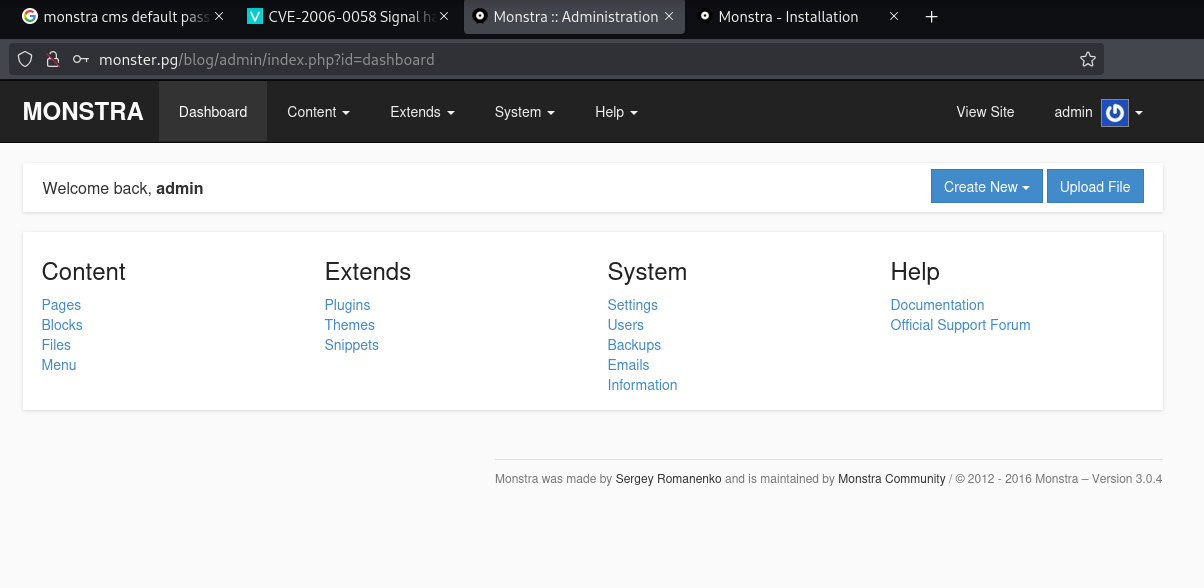Open the Emails link
The image size is (1204, 588).
pyautogui.click(x=629, y=365)
